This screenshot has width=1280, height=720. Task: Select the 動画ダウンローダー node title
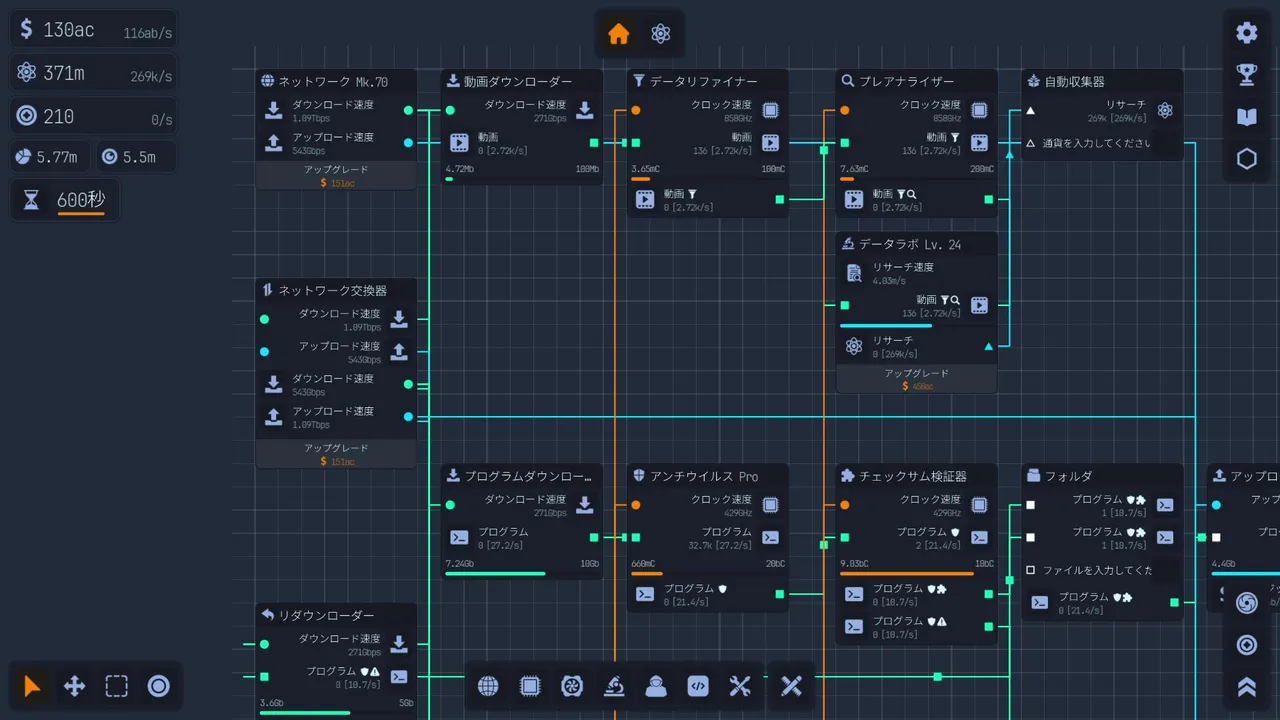(518, 82)
